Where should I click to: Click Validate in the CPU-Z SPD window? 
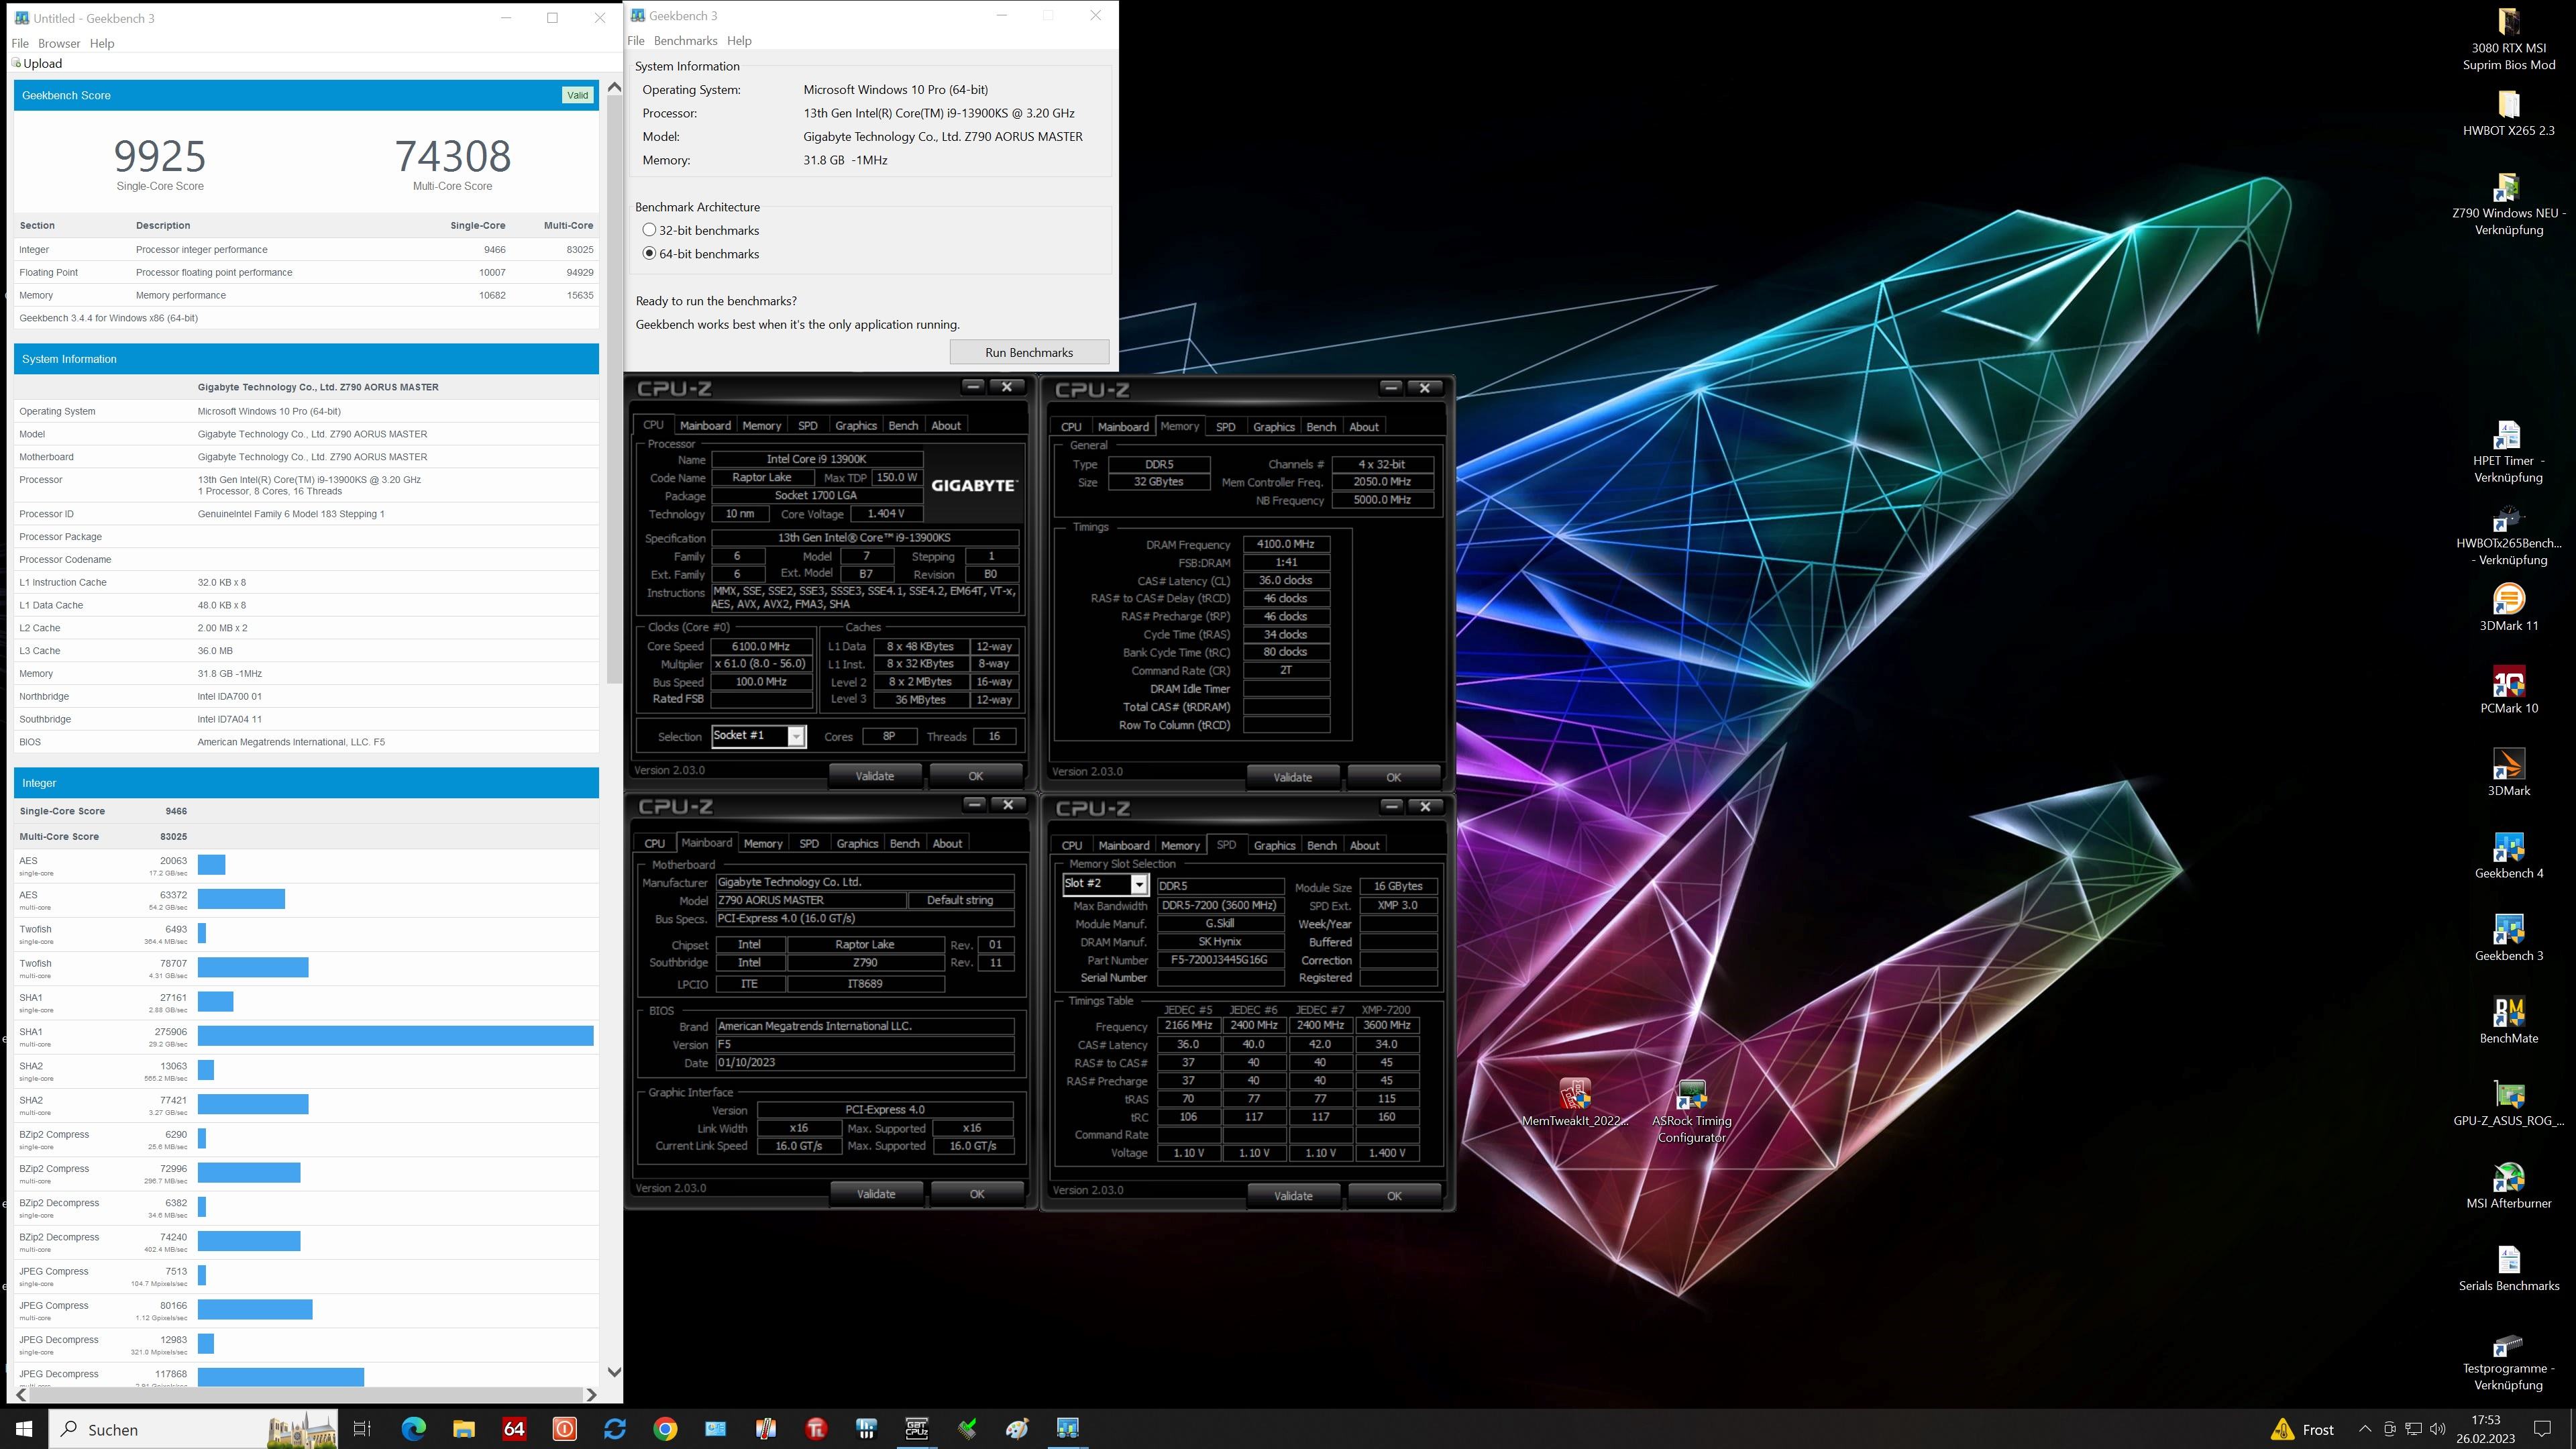(x=1293, y=1196)
